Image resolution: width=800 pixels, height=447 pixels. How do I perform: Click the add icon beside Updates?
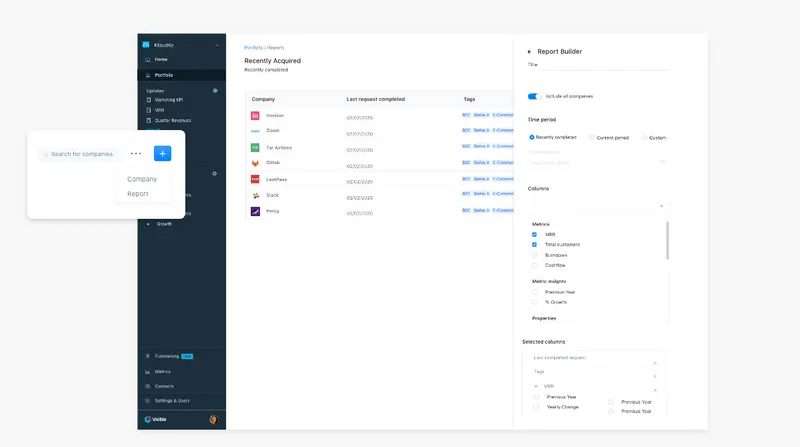tap(215, 90)
